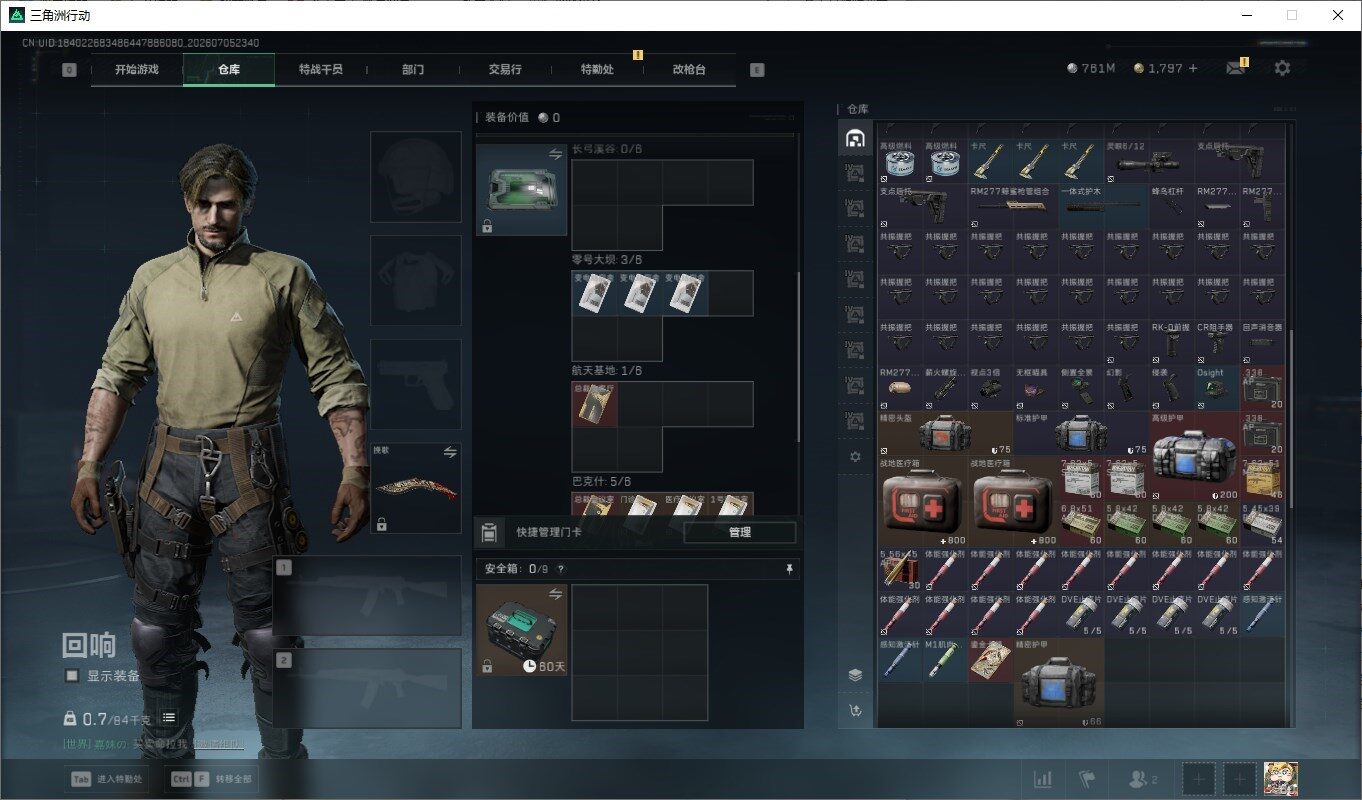Open the statistics bar chart icon

[1042, 779]
